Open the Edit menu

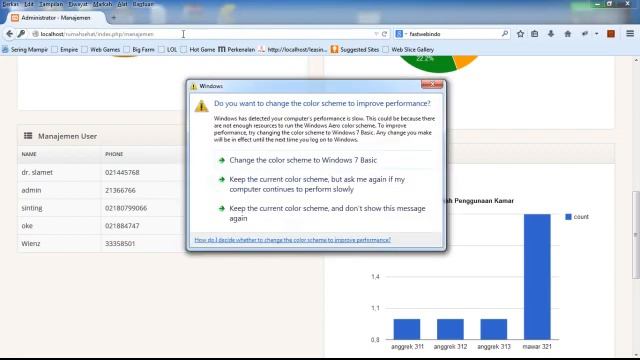[x=29, y=4]
